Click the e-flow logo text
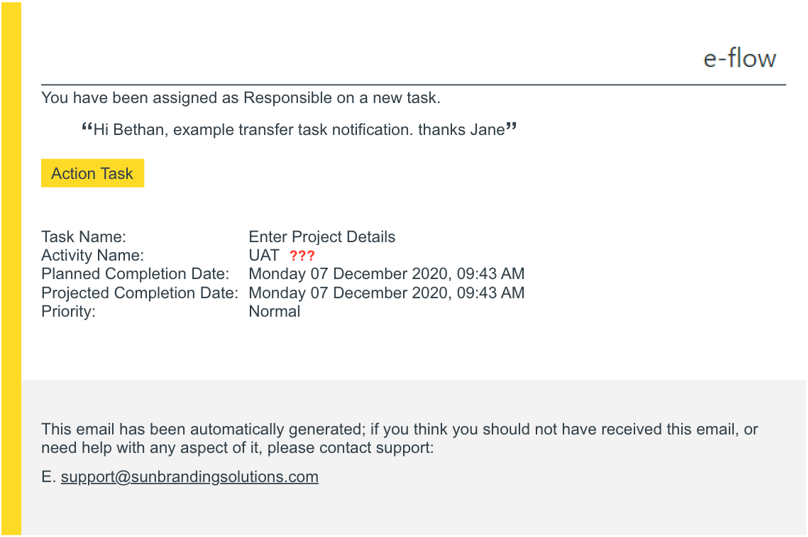This screenshot has height=537, width=808. [739, 58]
